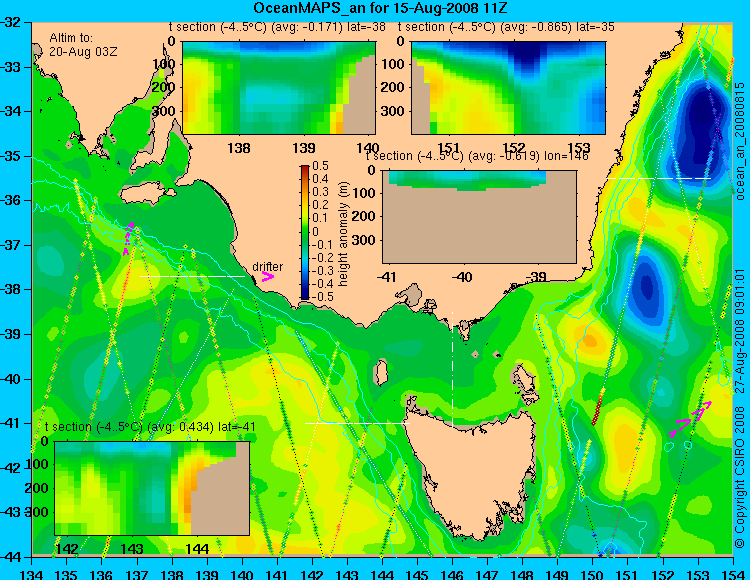This screenshot has width=750, height=580.
Task: Click the 'height anomaly (m)' label
Action: (342, 234)
